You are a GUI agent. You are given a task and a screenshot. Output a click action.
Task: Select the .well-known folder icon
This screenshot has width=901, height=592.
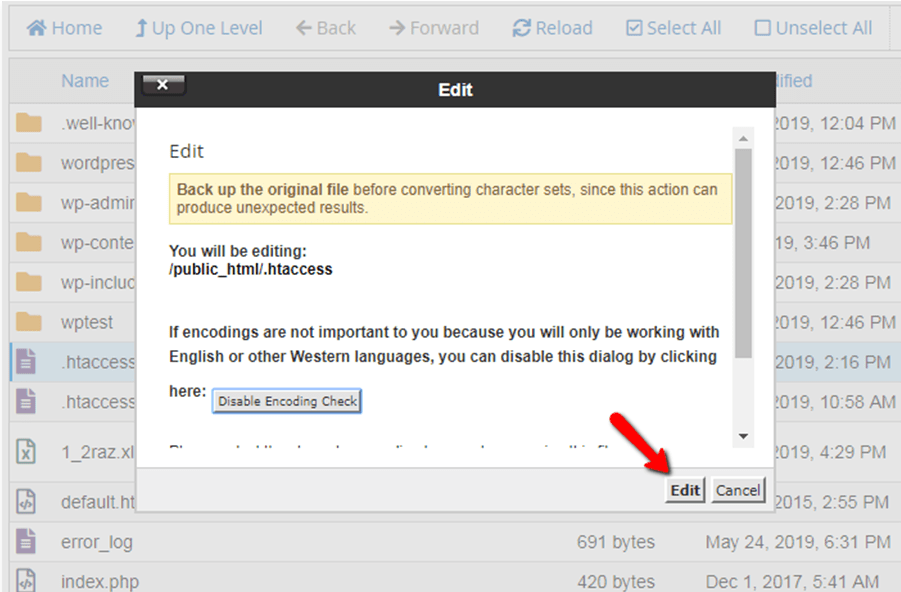28,122
